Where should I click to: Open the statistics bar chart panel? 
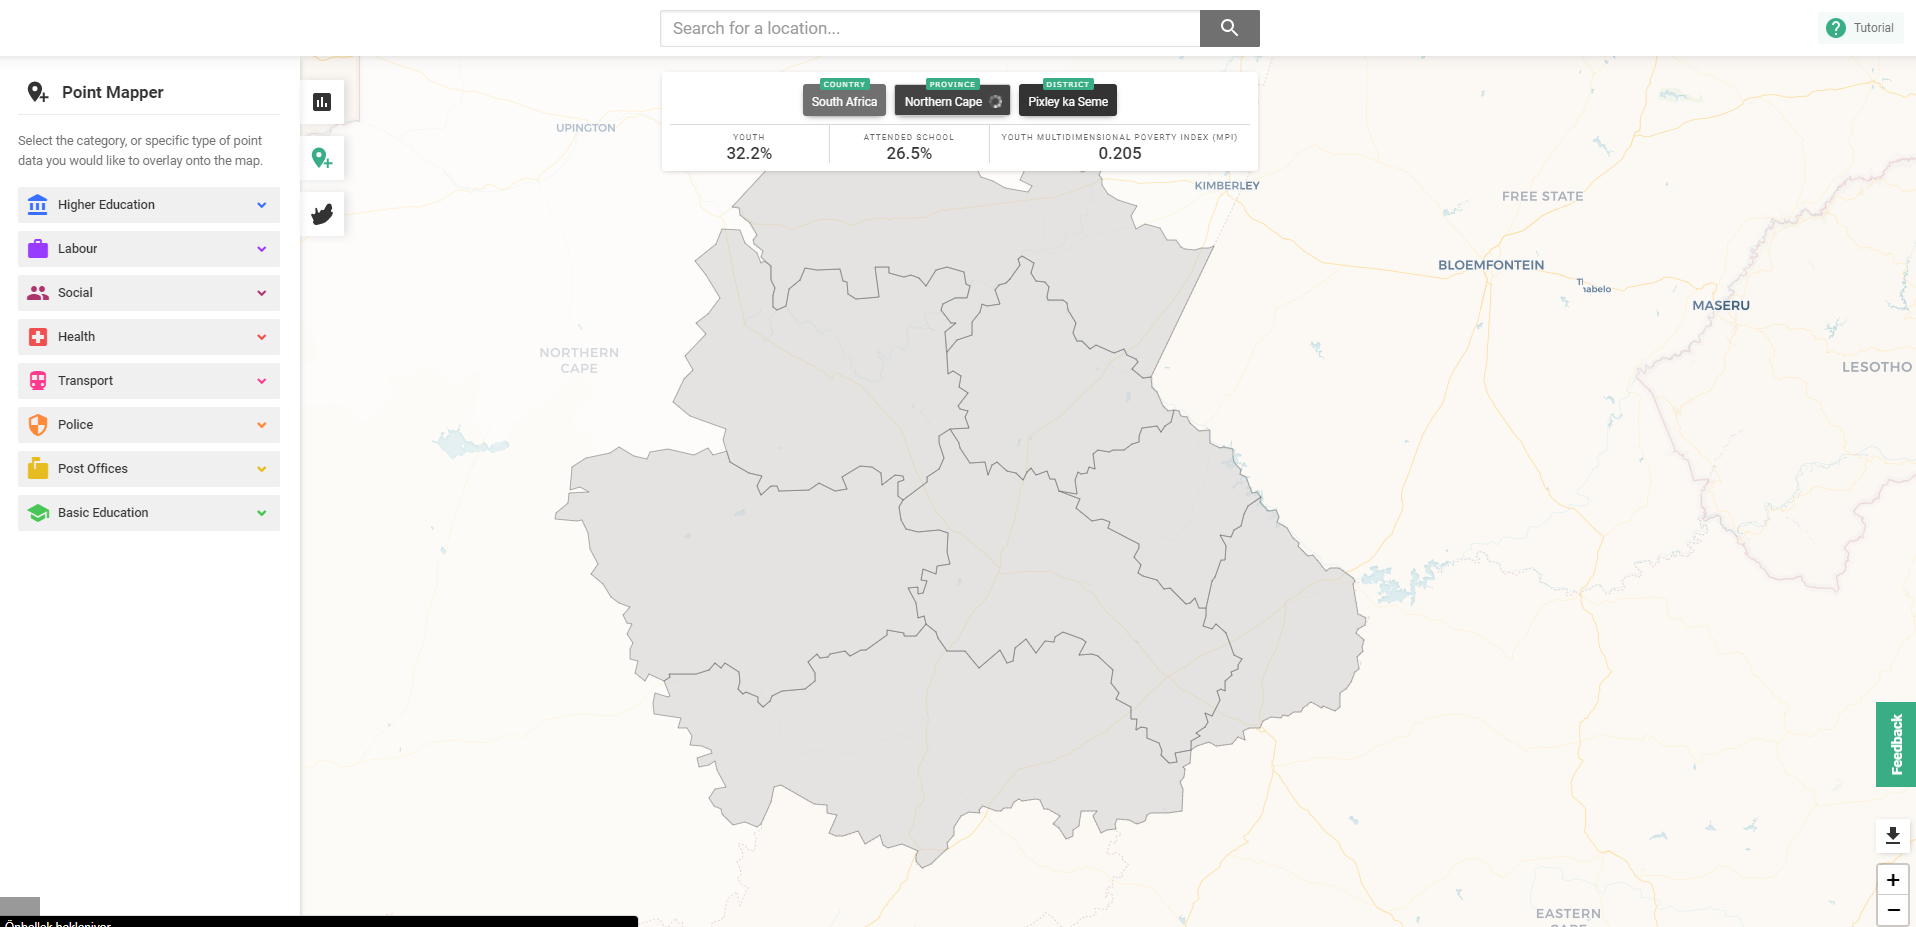[x=322, y=101]
